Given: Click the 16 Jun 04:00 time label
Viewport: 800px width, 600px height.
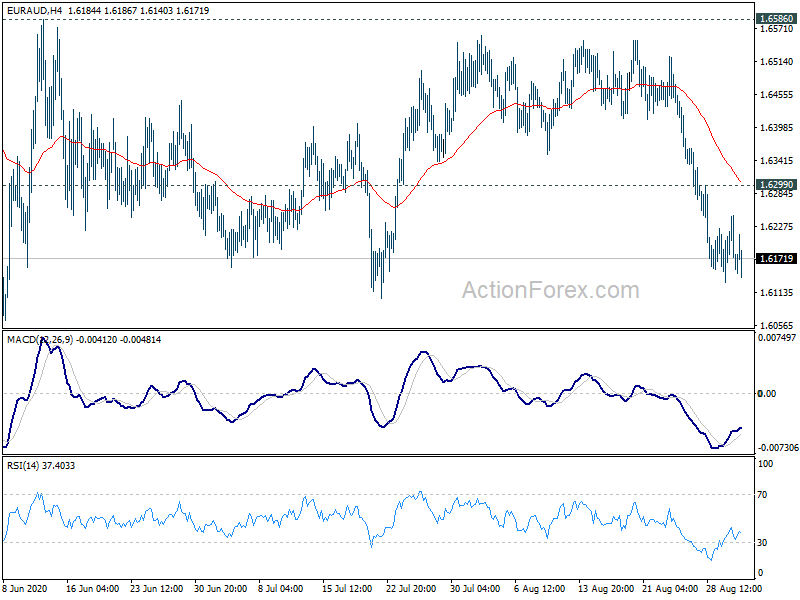Looking at the screenshot, I should click(x=92, y=589).
